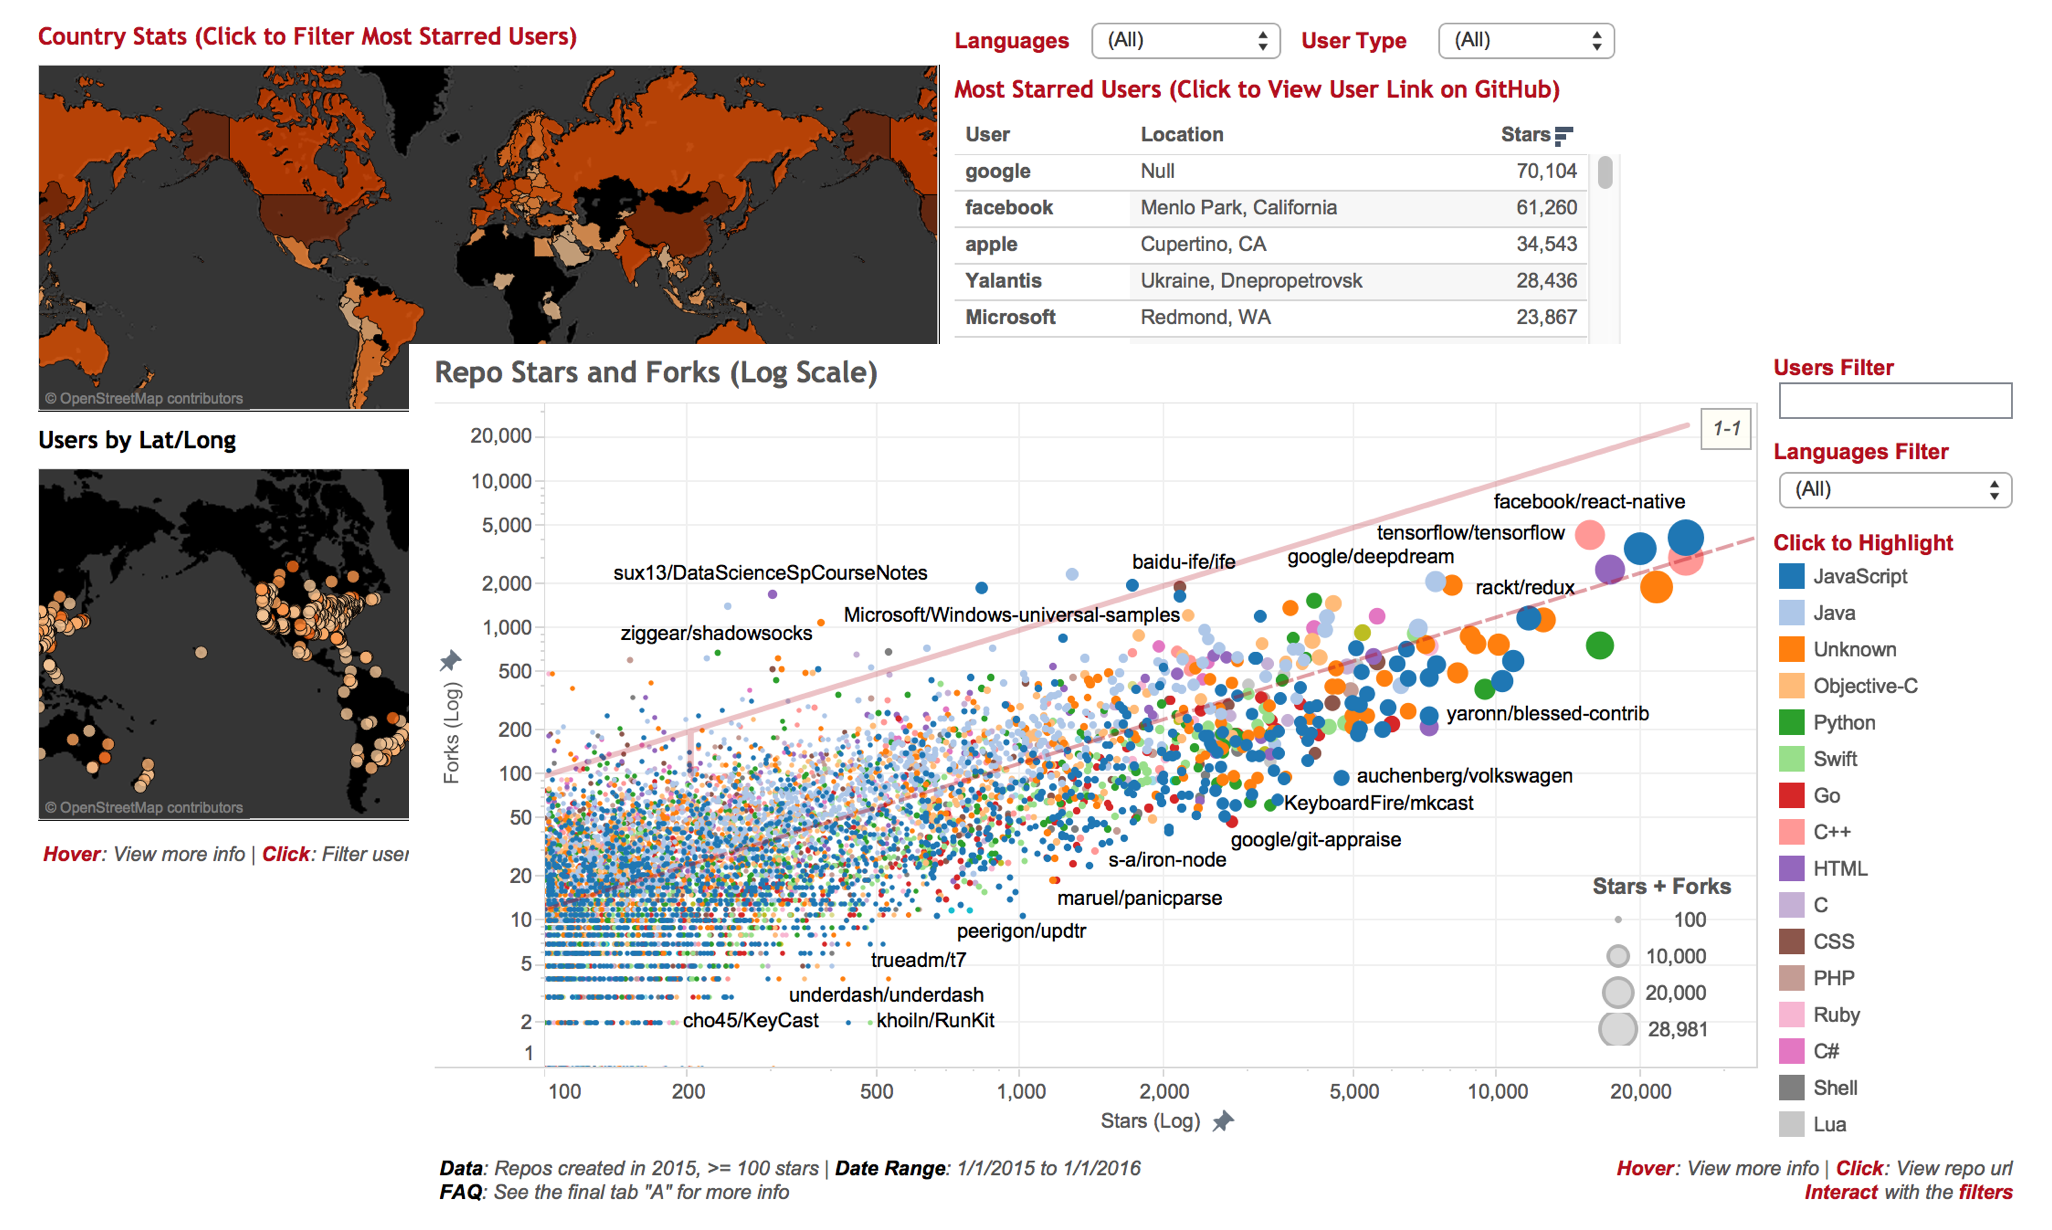Open the Languages dropdown at top

click(x=1185, y=41)
